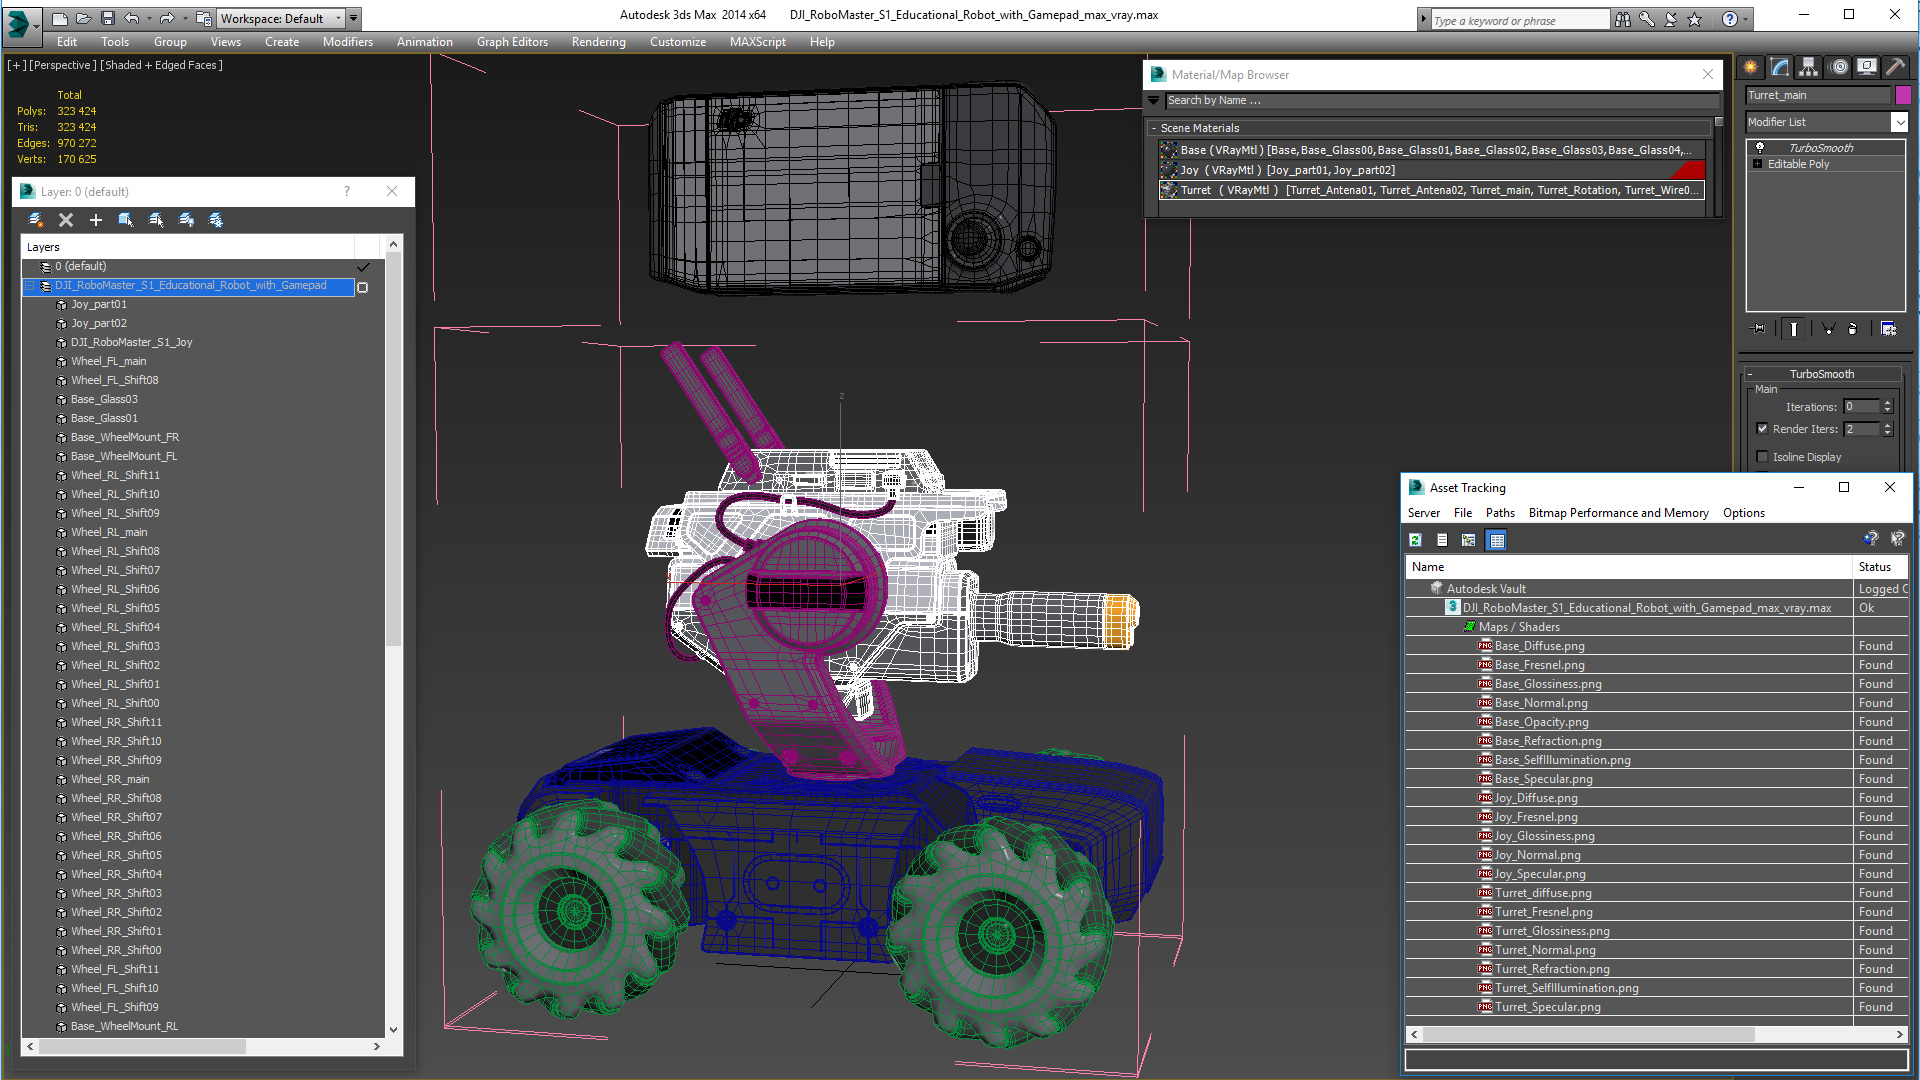Open the Graph Editors menu
This screenshot has width=1920, height=1080.
512,42
